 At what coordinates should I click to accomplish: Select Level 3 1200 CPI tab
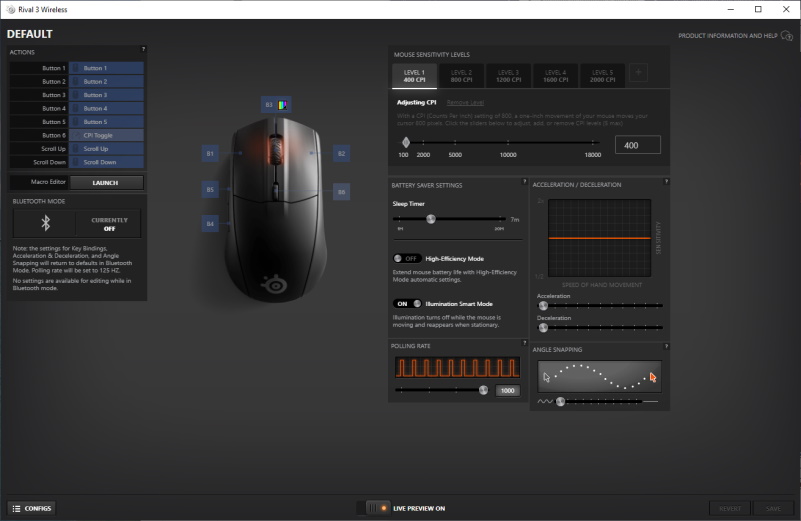[x=508, y=76]
